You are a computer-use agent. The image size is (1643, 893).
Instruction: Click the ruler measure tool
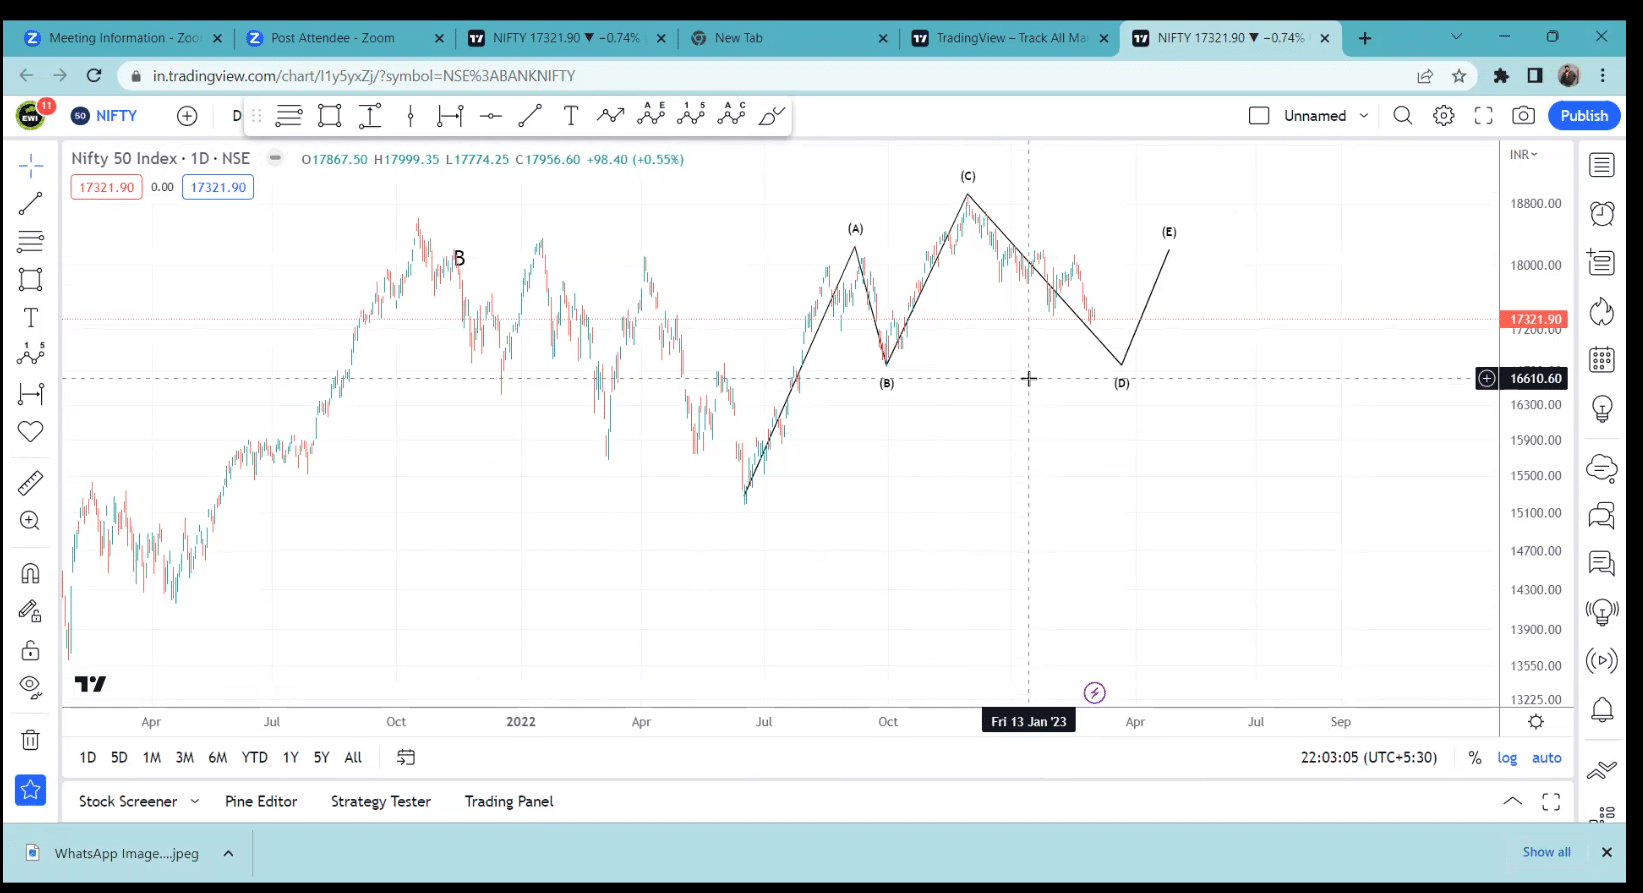point(30,483)
